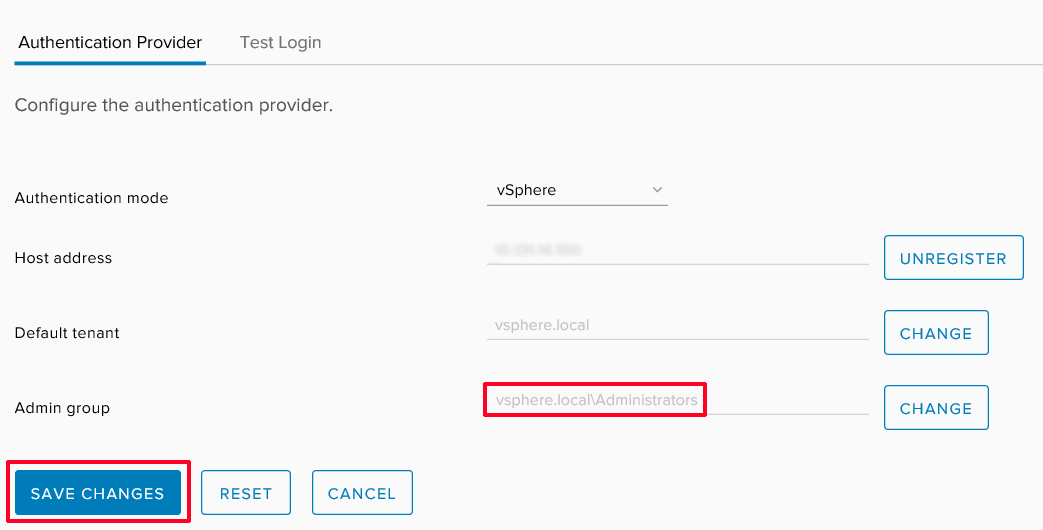Screen dimensions: 1043x530
Task: Save changes with the SAVE CHANGES button
Action: coord(98,493)
